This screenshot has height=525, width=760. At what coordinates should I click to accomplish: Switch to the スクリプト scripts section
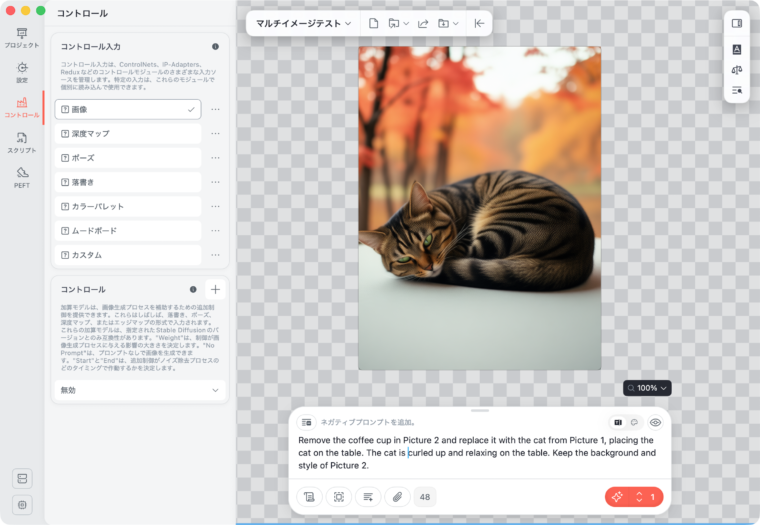[21, 142]
